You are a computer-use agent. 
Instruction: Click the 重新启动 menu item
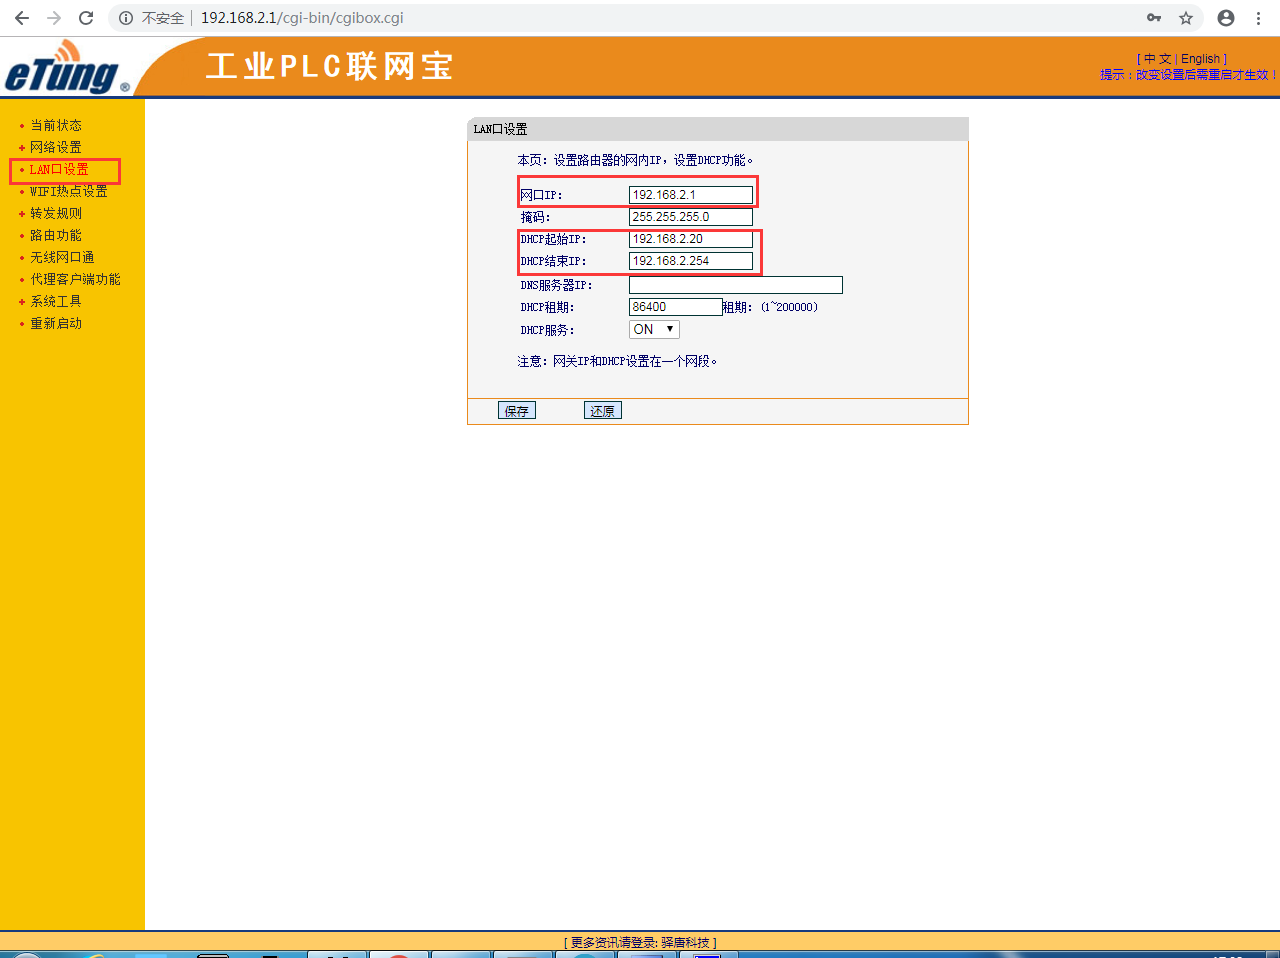pyautogui.click(x=56, y=323)
